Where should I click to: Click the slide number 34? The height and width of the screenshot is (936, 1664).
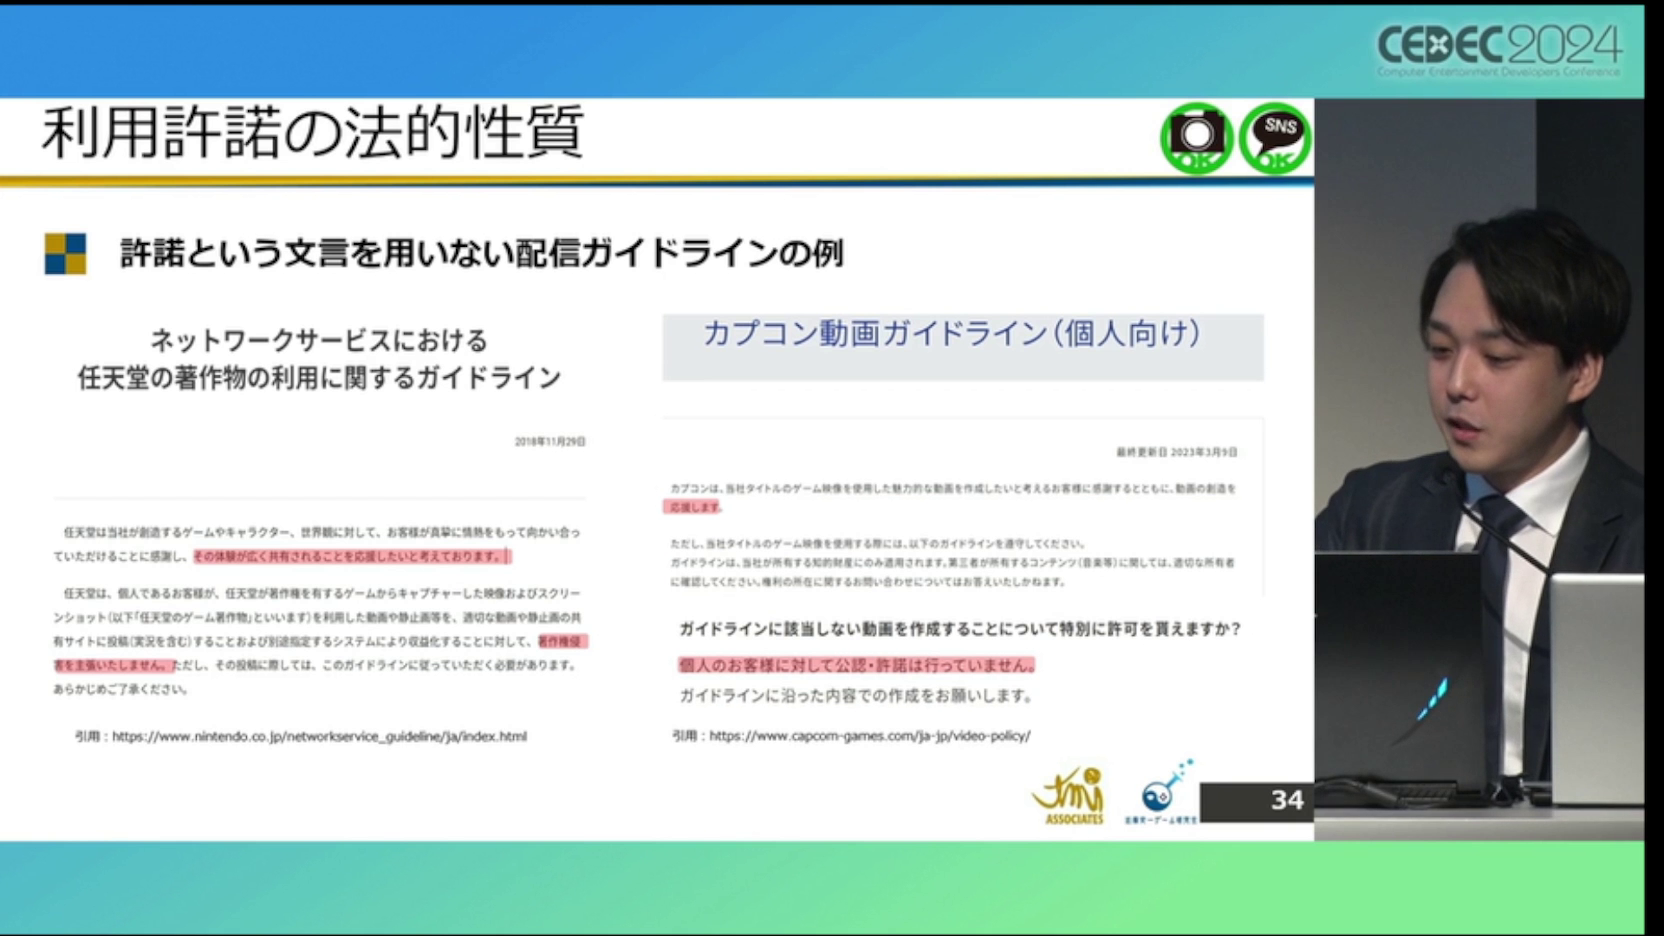[1287, 800]
